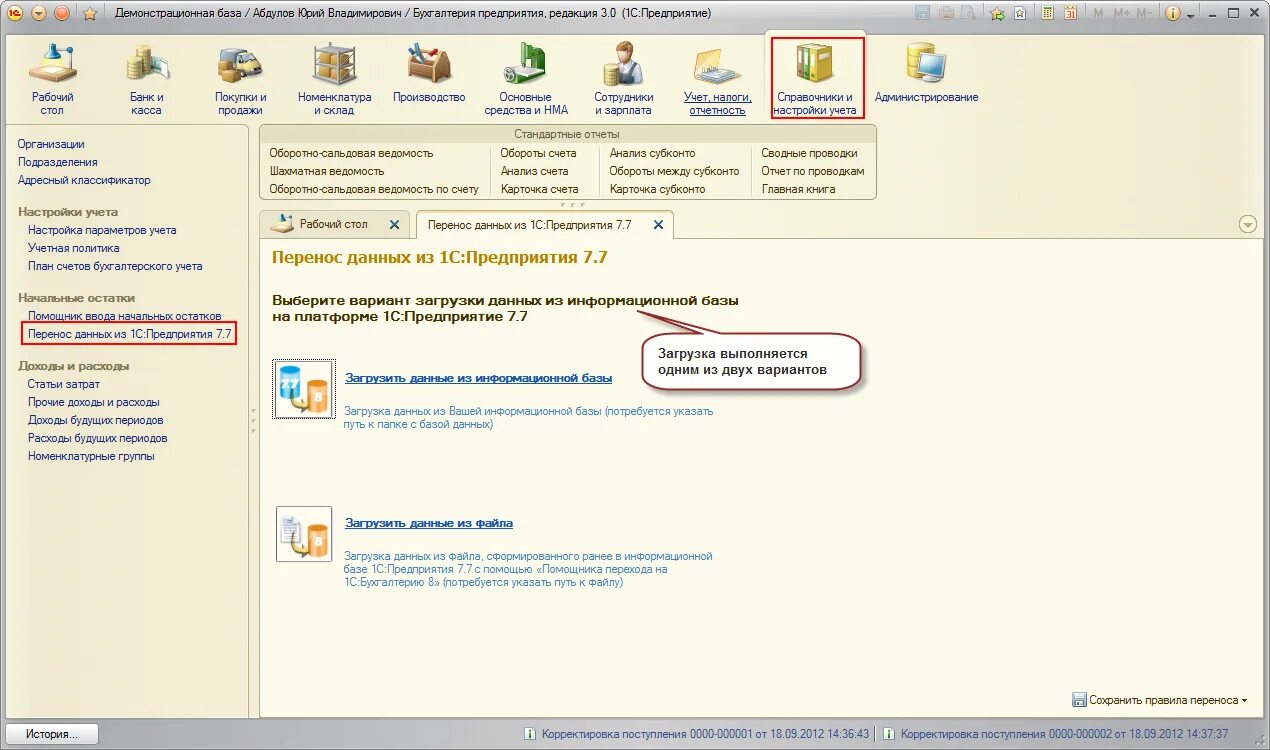The width and height of the screenshot is (1270, 750).
Task: Open the calendar icon in the title bar
Action: 1071,12
